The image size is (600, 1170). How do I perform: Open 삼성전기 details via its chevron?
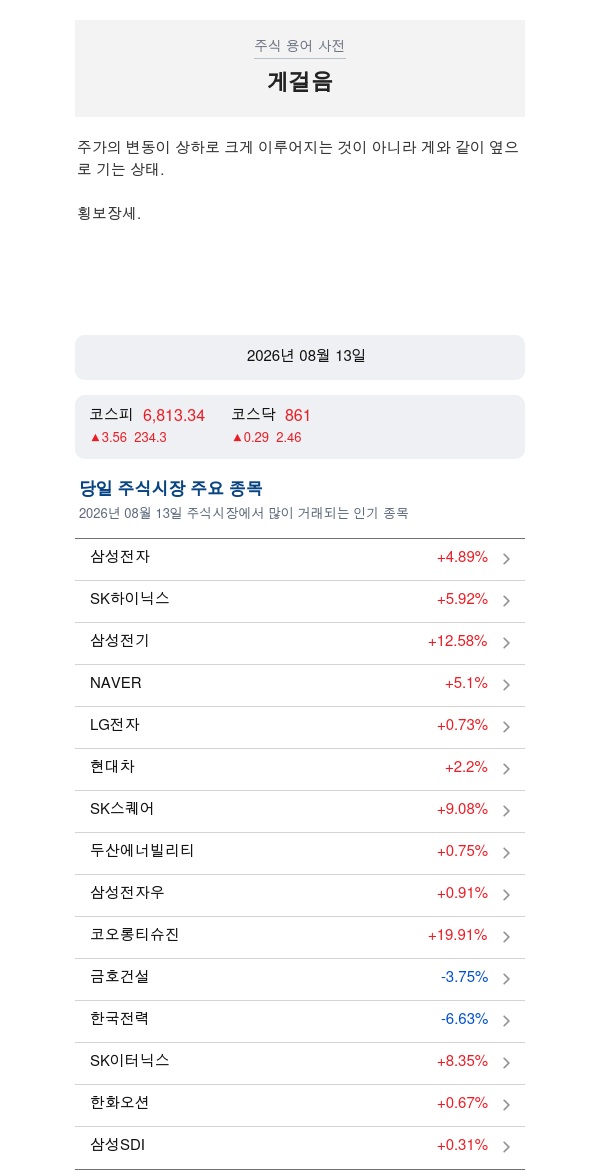(506, 642)
